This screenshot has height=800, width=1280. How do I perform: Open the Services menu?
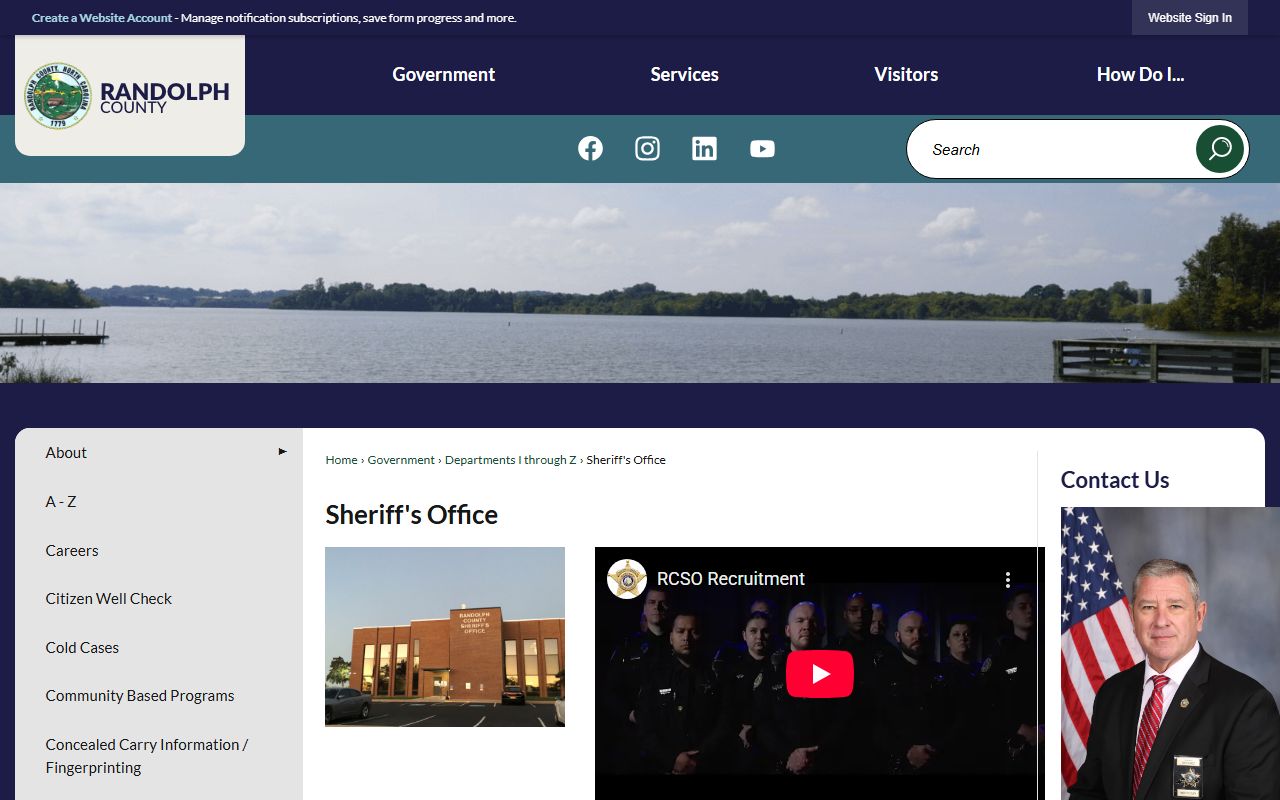pyautogui.click(x=685, y=74)
